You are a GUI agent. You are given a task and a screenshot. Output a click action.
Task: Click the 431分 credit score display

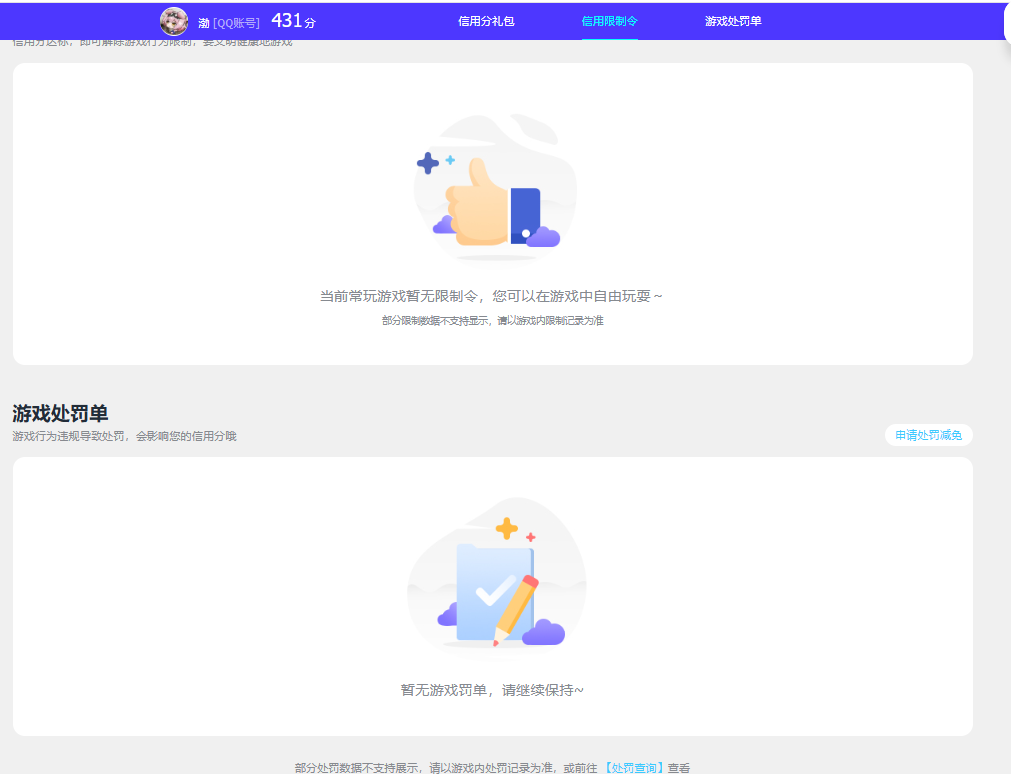[291, 19]
